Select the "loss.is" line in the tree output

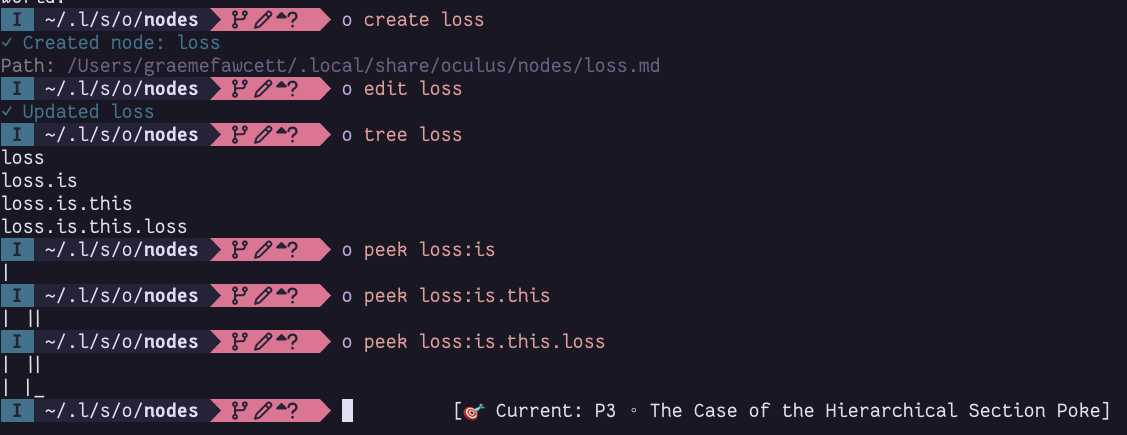click(39, 181)
